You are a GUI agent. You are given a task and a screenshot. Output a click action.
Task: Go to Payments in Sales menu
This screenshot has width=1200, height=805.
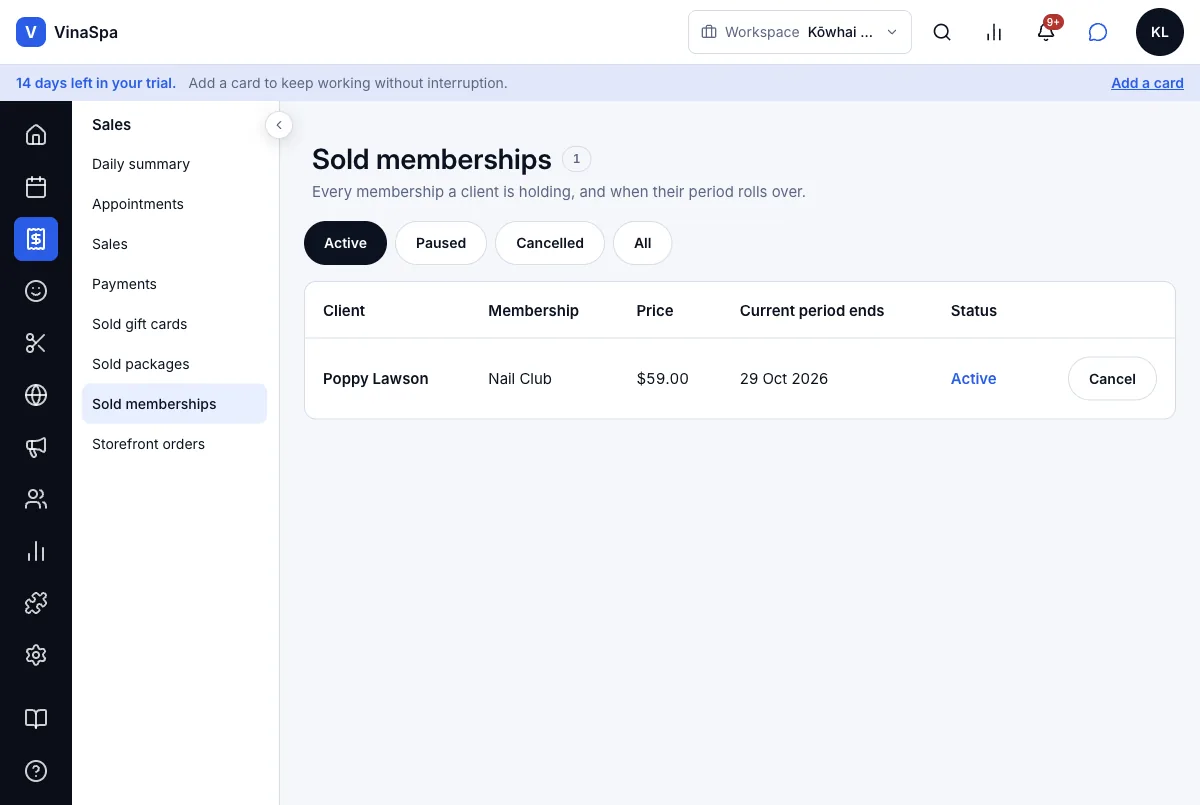tap(174, 284)
